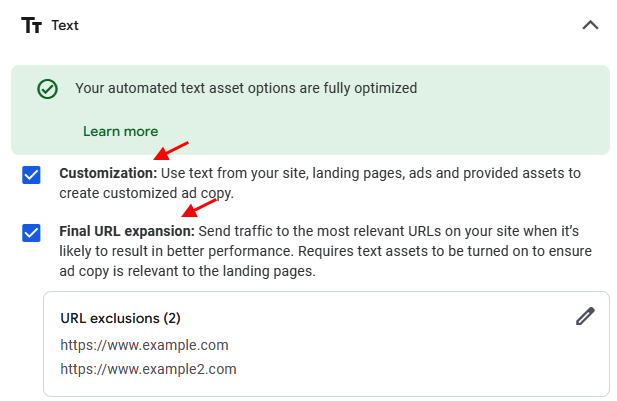The height and width of the screenshot is (401, 617).
Task: Click the "Text" section title
Action: click(65, 25)
